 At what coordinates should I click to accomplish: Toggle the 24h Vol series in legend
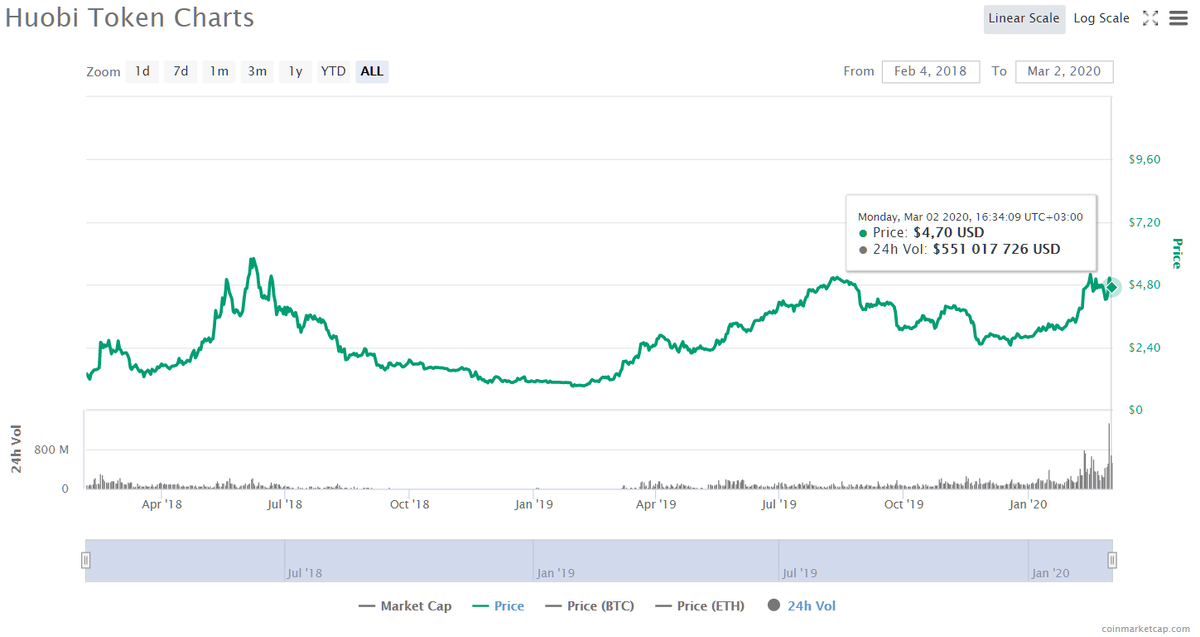point(802,606)
